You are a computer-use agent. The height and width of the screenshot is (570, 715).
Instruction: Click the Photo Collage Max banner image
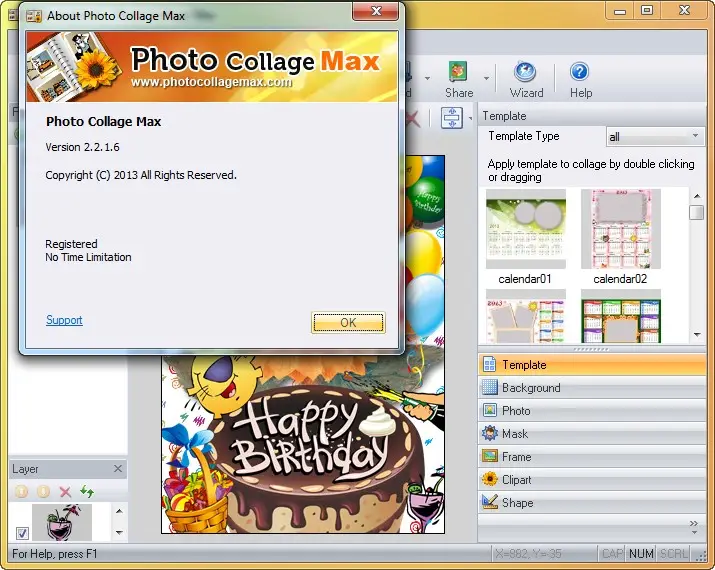[212, 67]
